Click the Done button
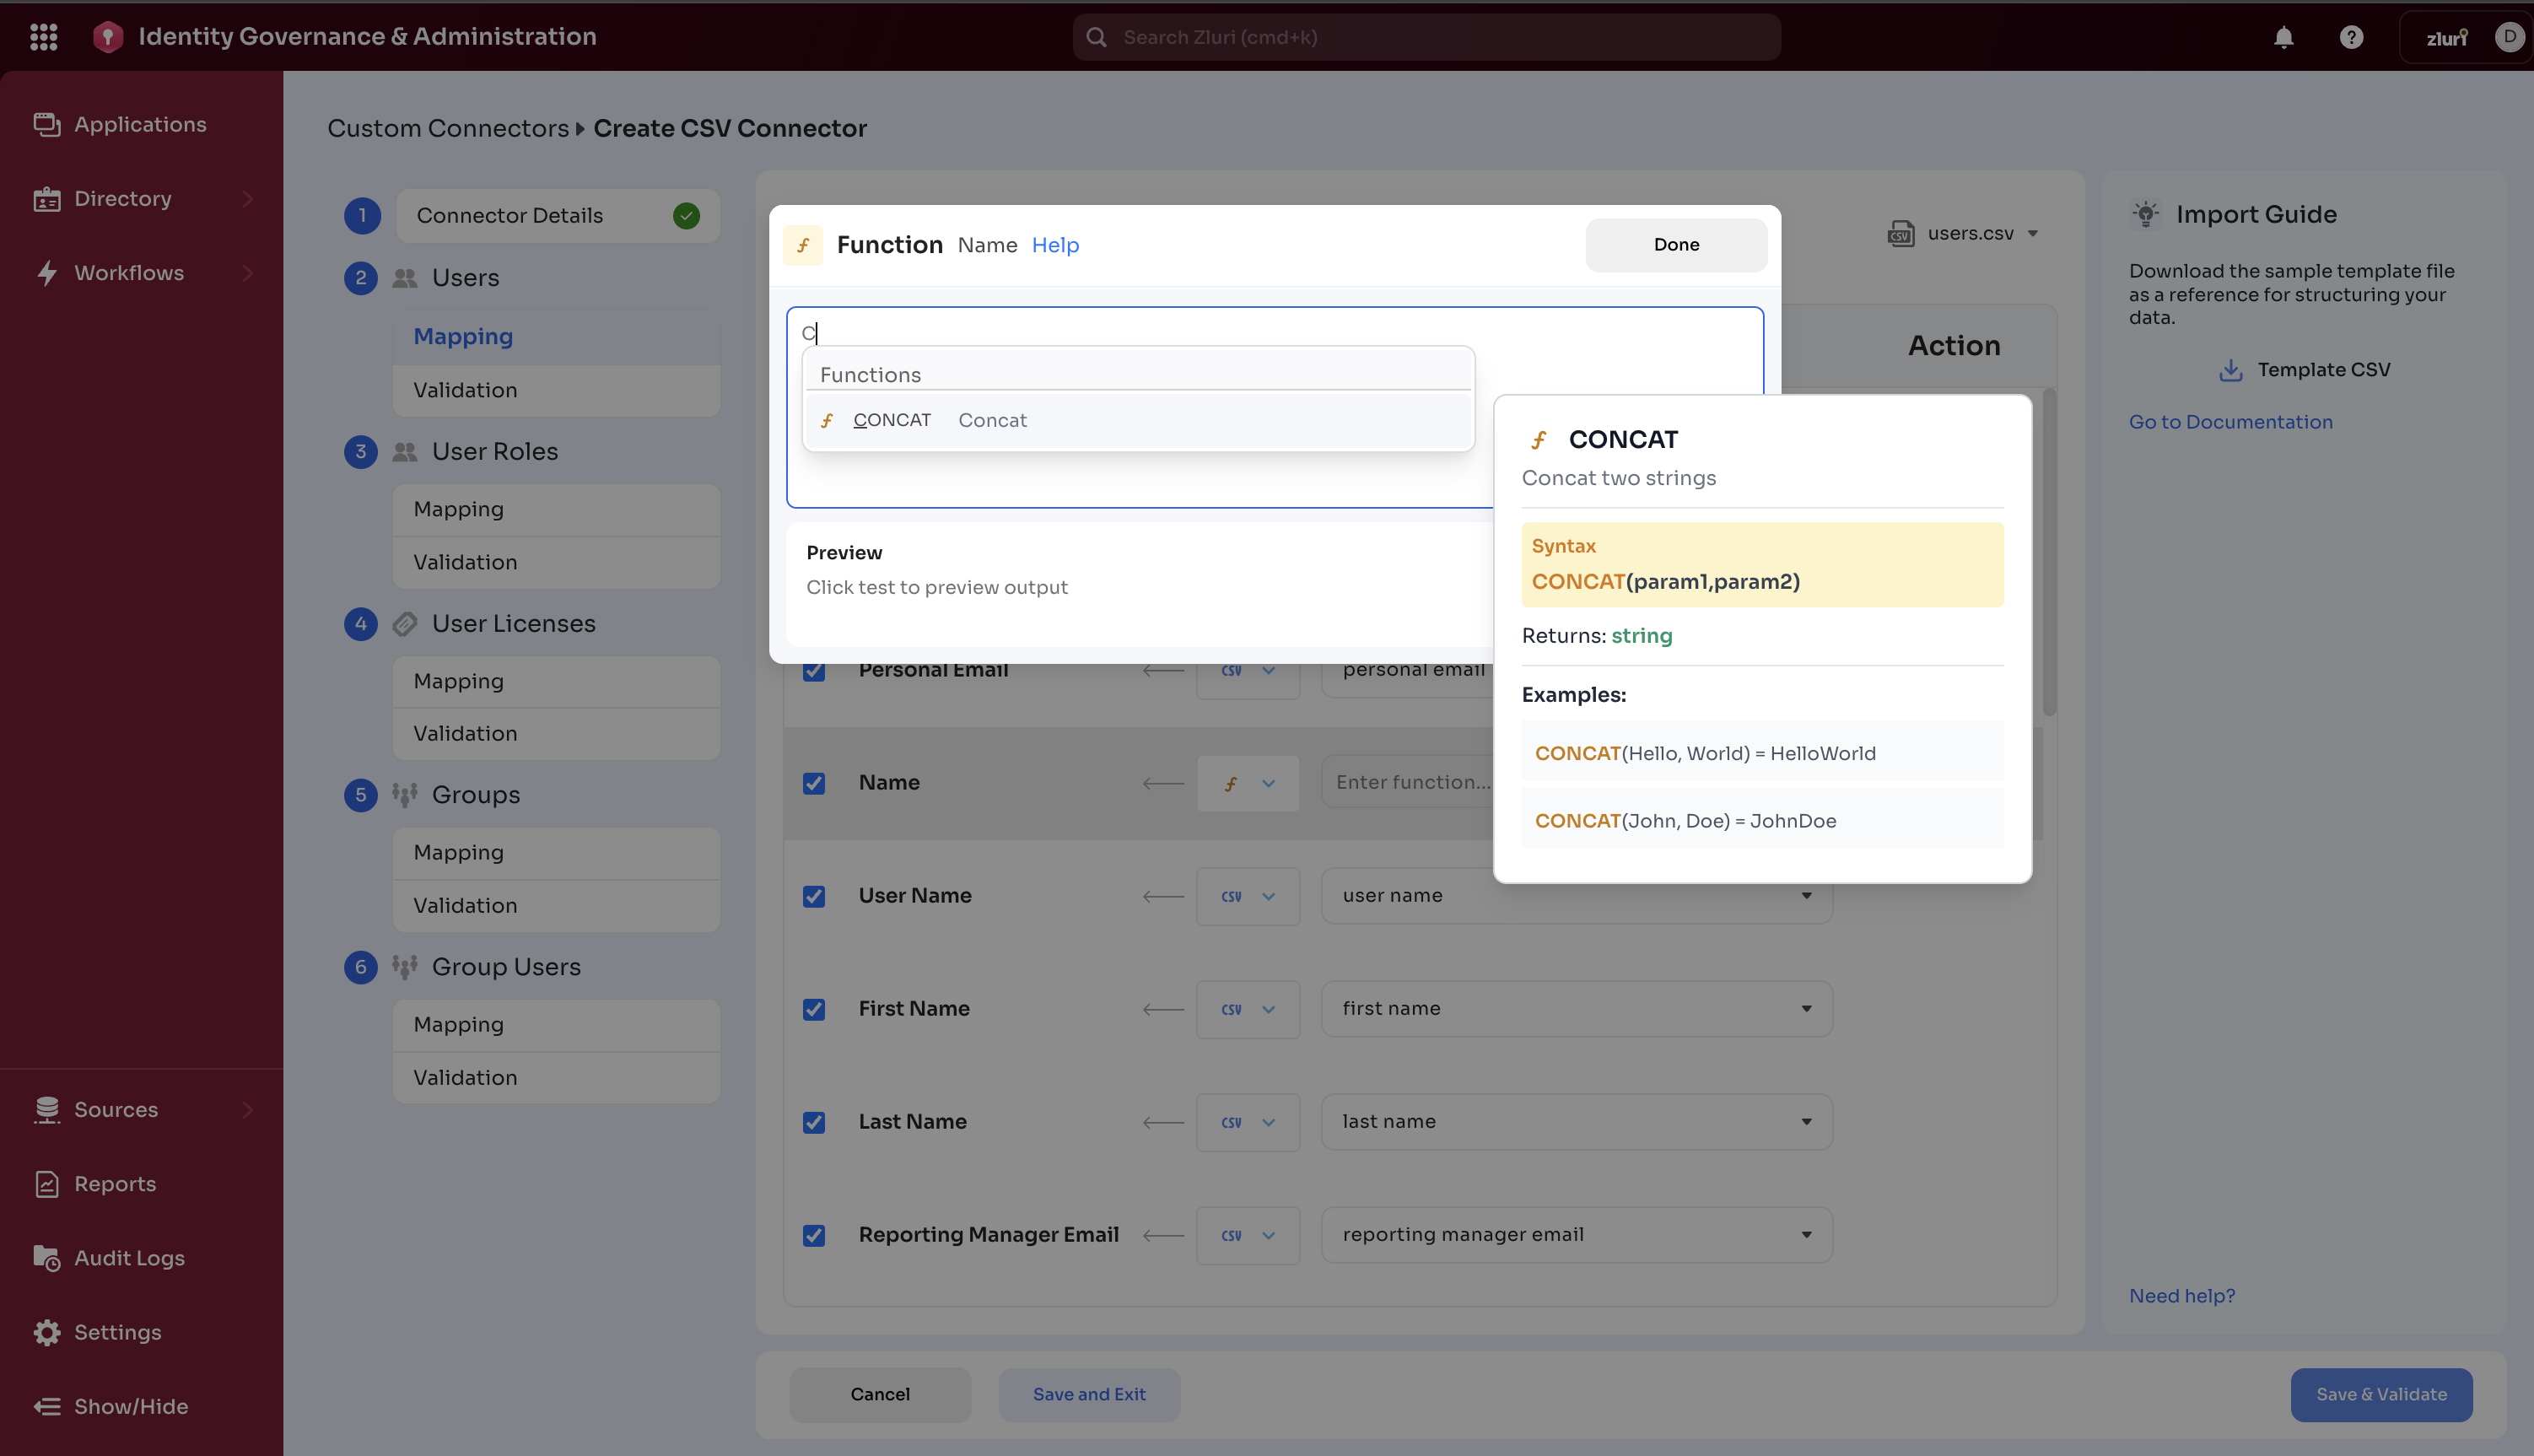This screenshot has width=2534, height=1456. click(x=1676, y=245)
